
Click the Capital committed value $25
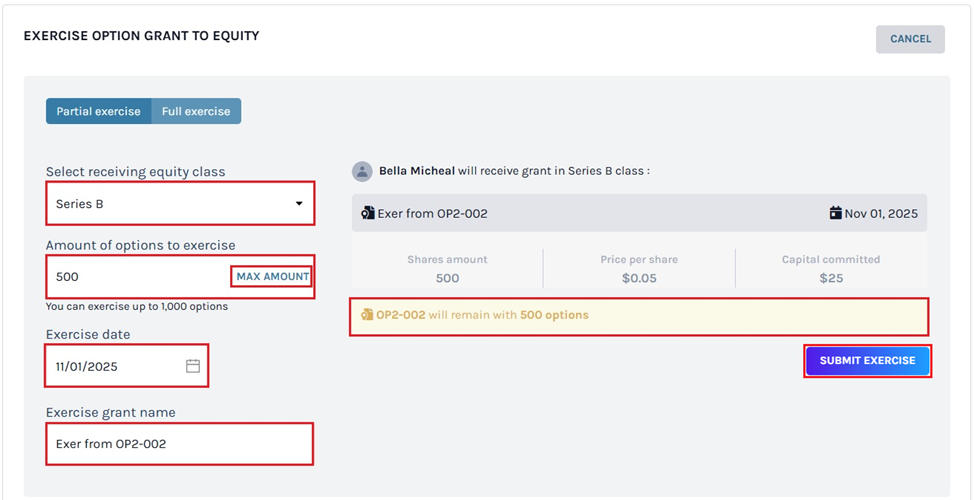click(x=831, y=278)
